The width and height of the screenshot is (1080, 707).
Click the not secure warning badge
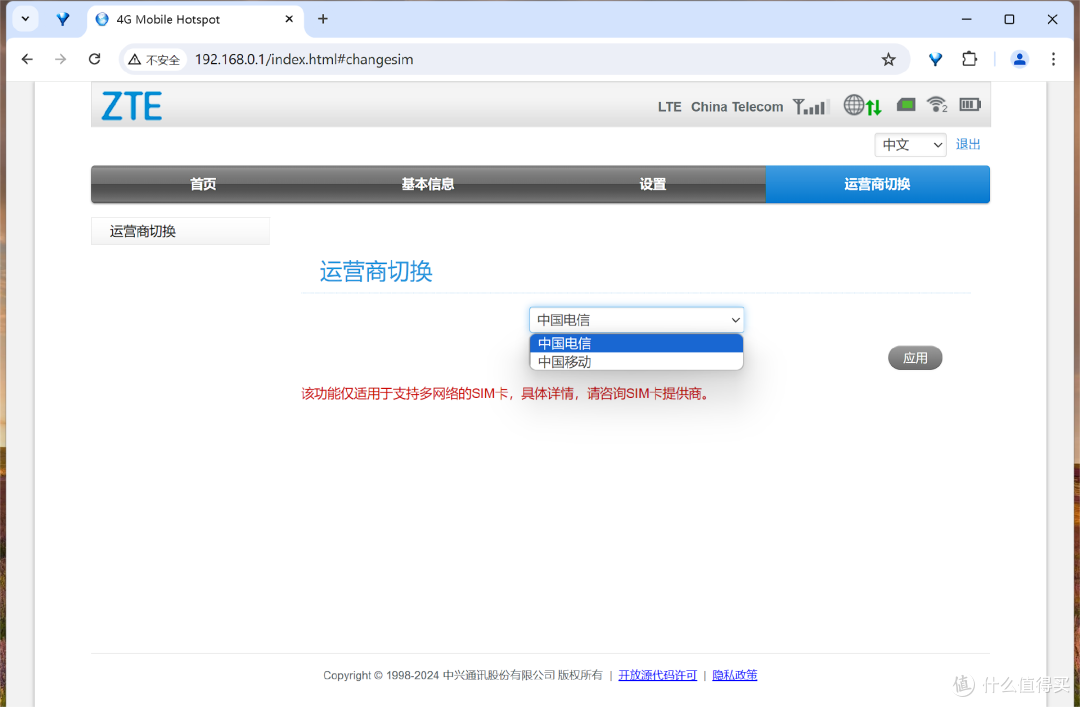[x=154, y=60]
